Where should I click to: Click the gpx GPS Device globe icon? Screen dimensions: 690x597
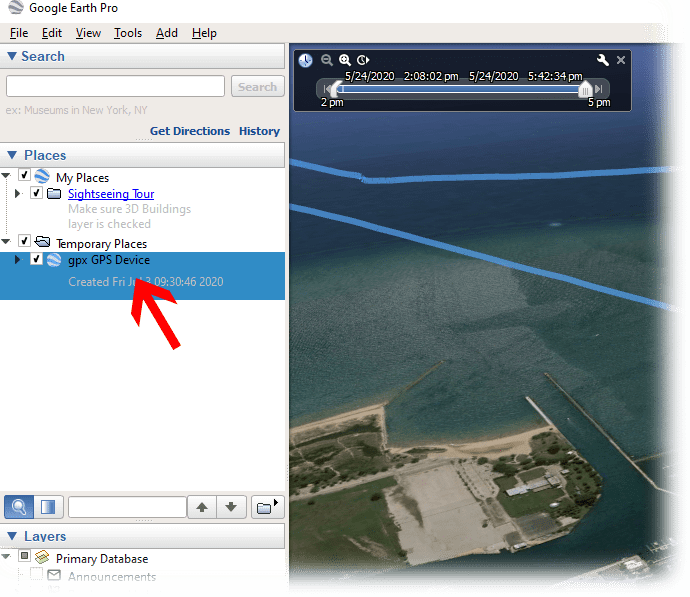coord(54,260)
